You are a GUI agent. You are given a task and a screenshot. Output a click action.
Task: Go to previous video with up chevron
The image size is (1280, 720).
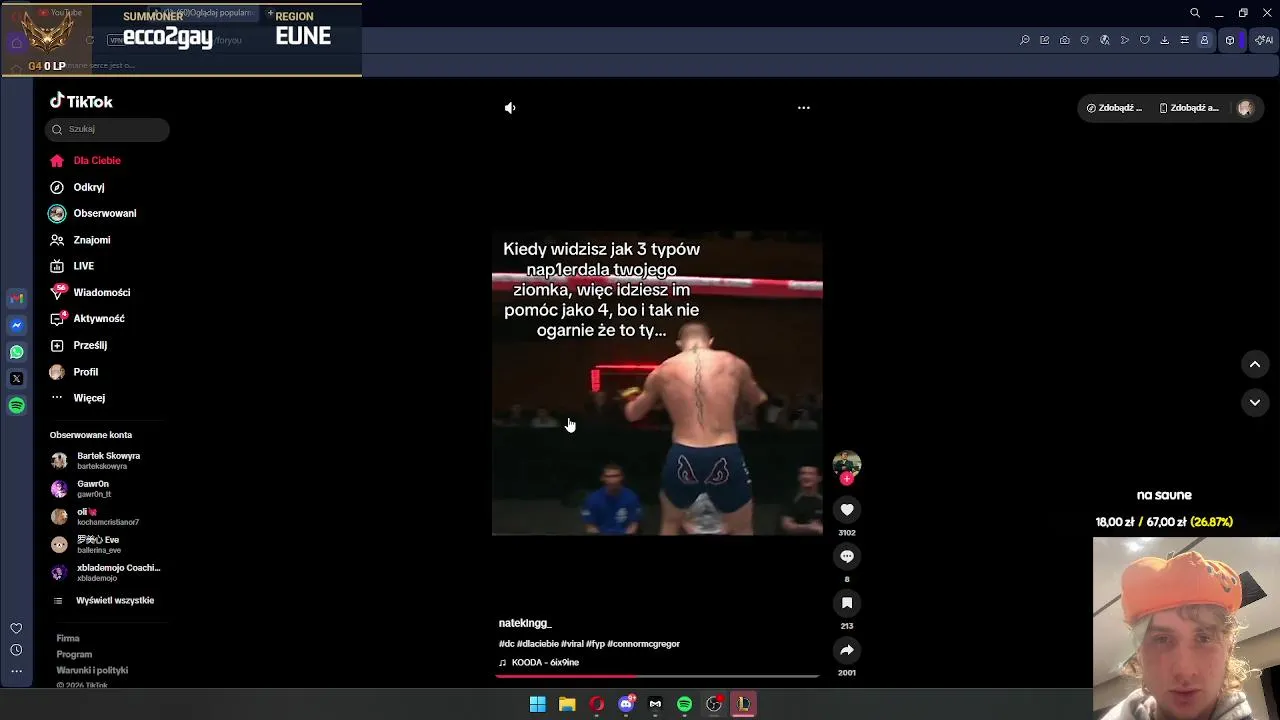tap(1255, 364)
